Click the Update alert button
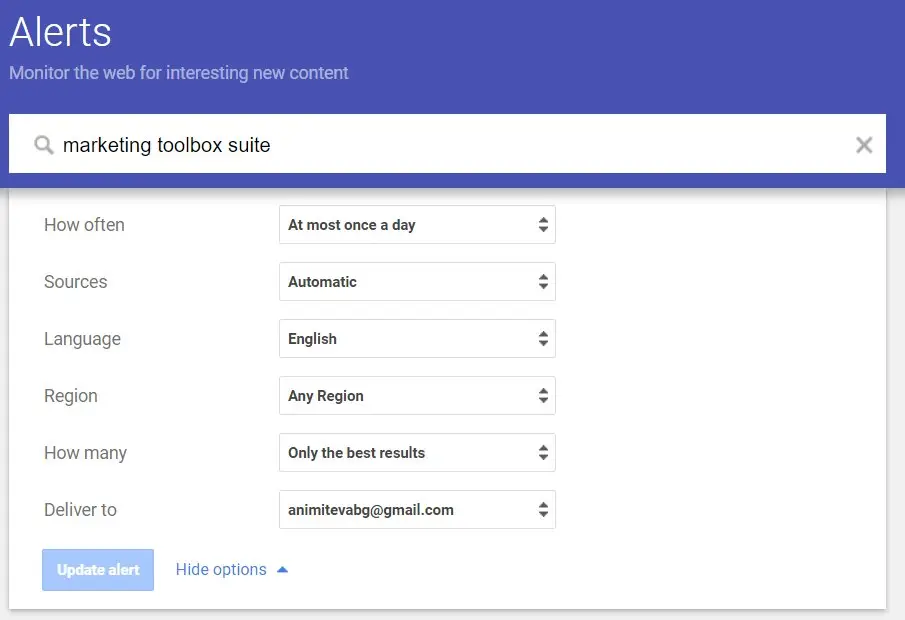The image size is (905, 620). [98, 570]
